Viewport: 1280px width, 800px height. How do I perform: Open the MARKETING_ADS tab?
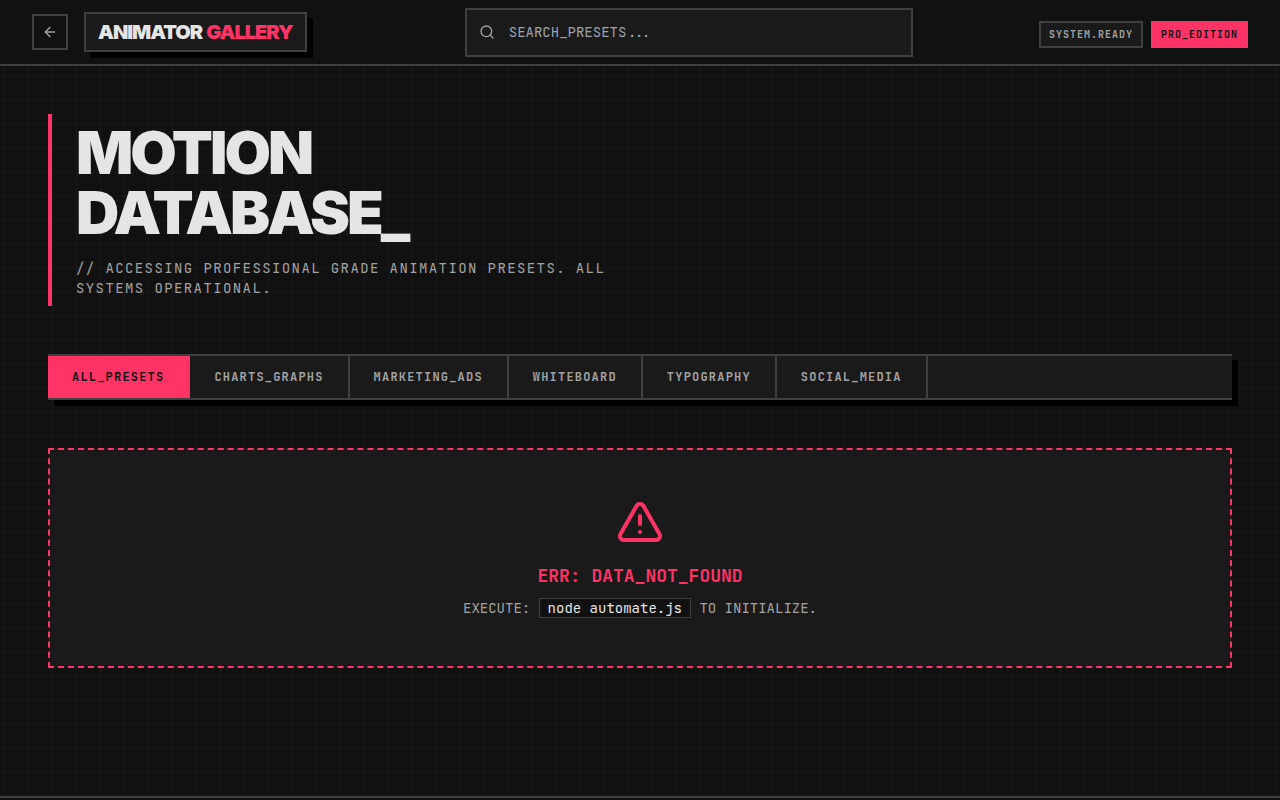[x=428, y=377]
